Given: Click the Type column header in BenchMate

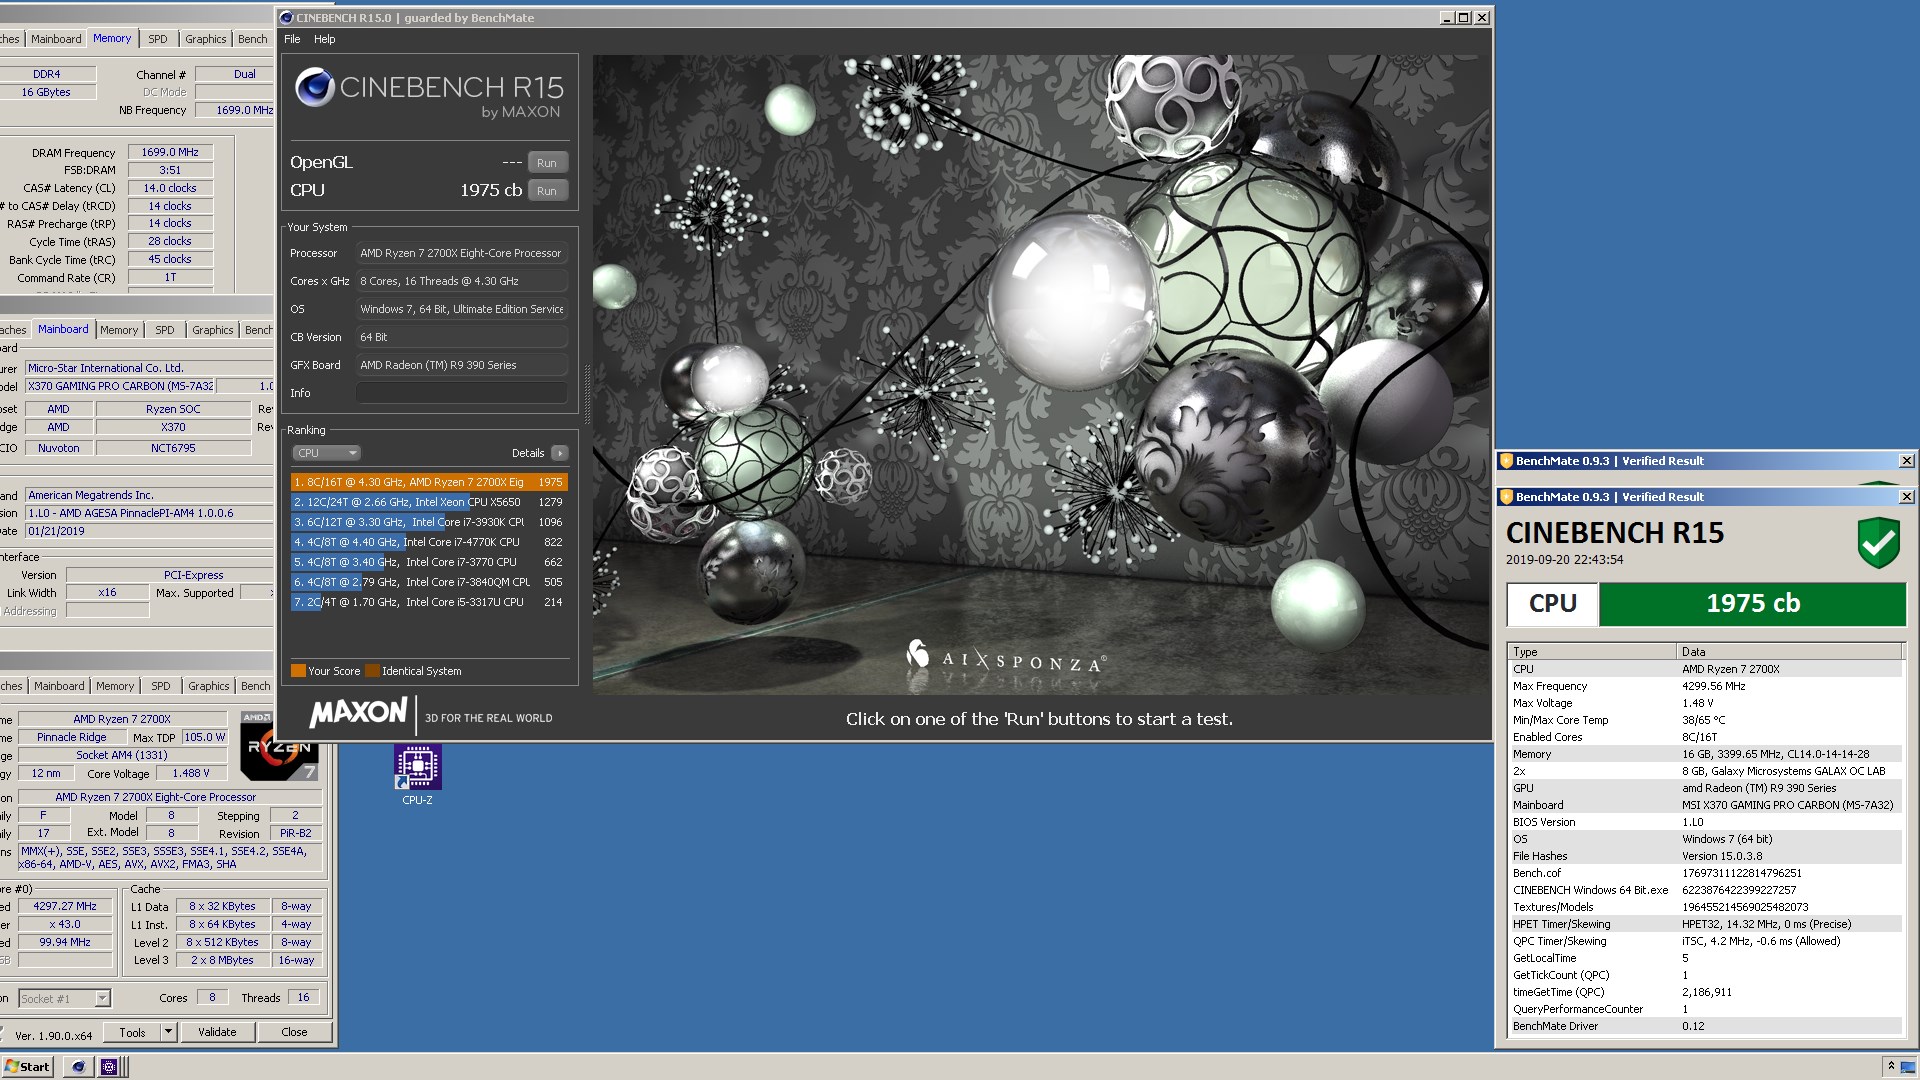Looking at the screenshot, I should (x=1592, y=651).
